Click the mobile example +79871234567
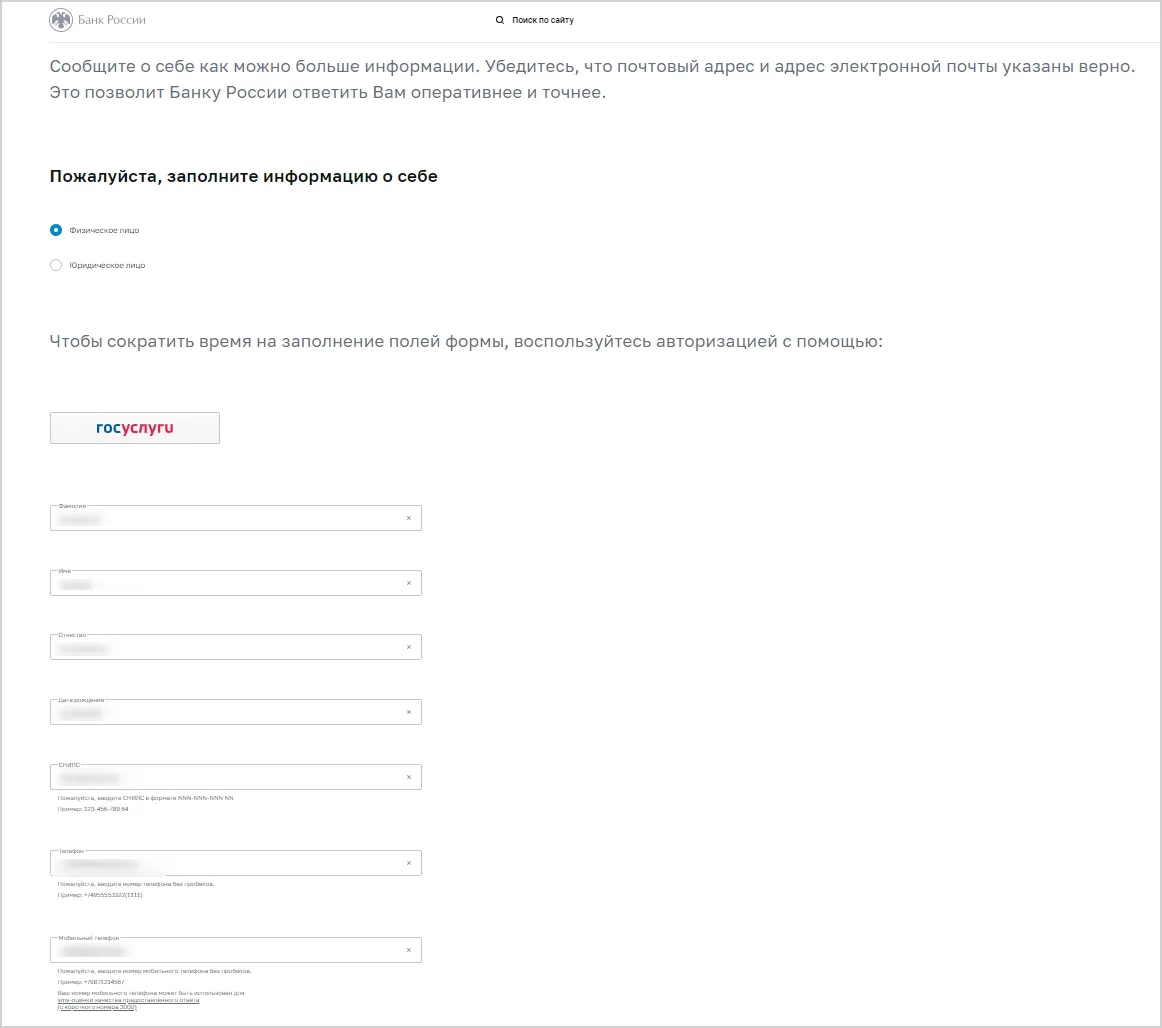The height and width of the screenshot is (1028, 1162). (x=104, y=982)
